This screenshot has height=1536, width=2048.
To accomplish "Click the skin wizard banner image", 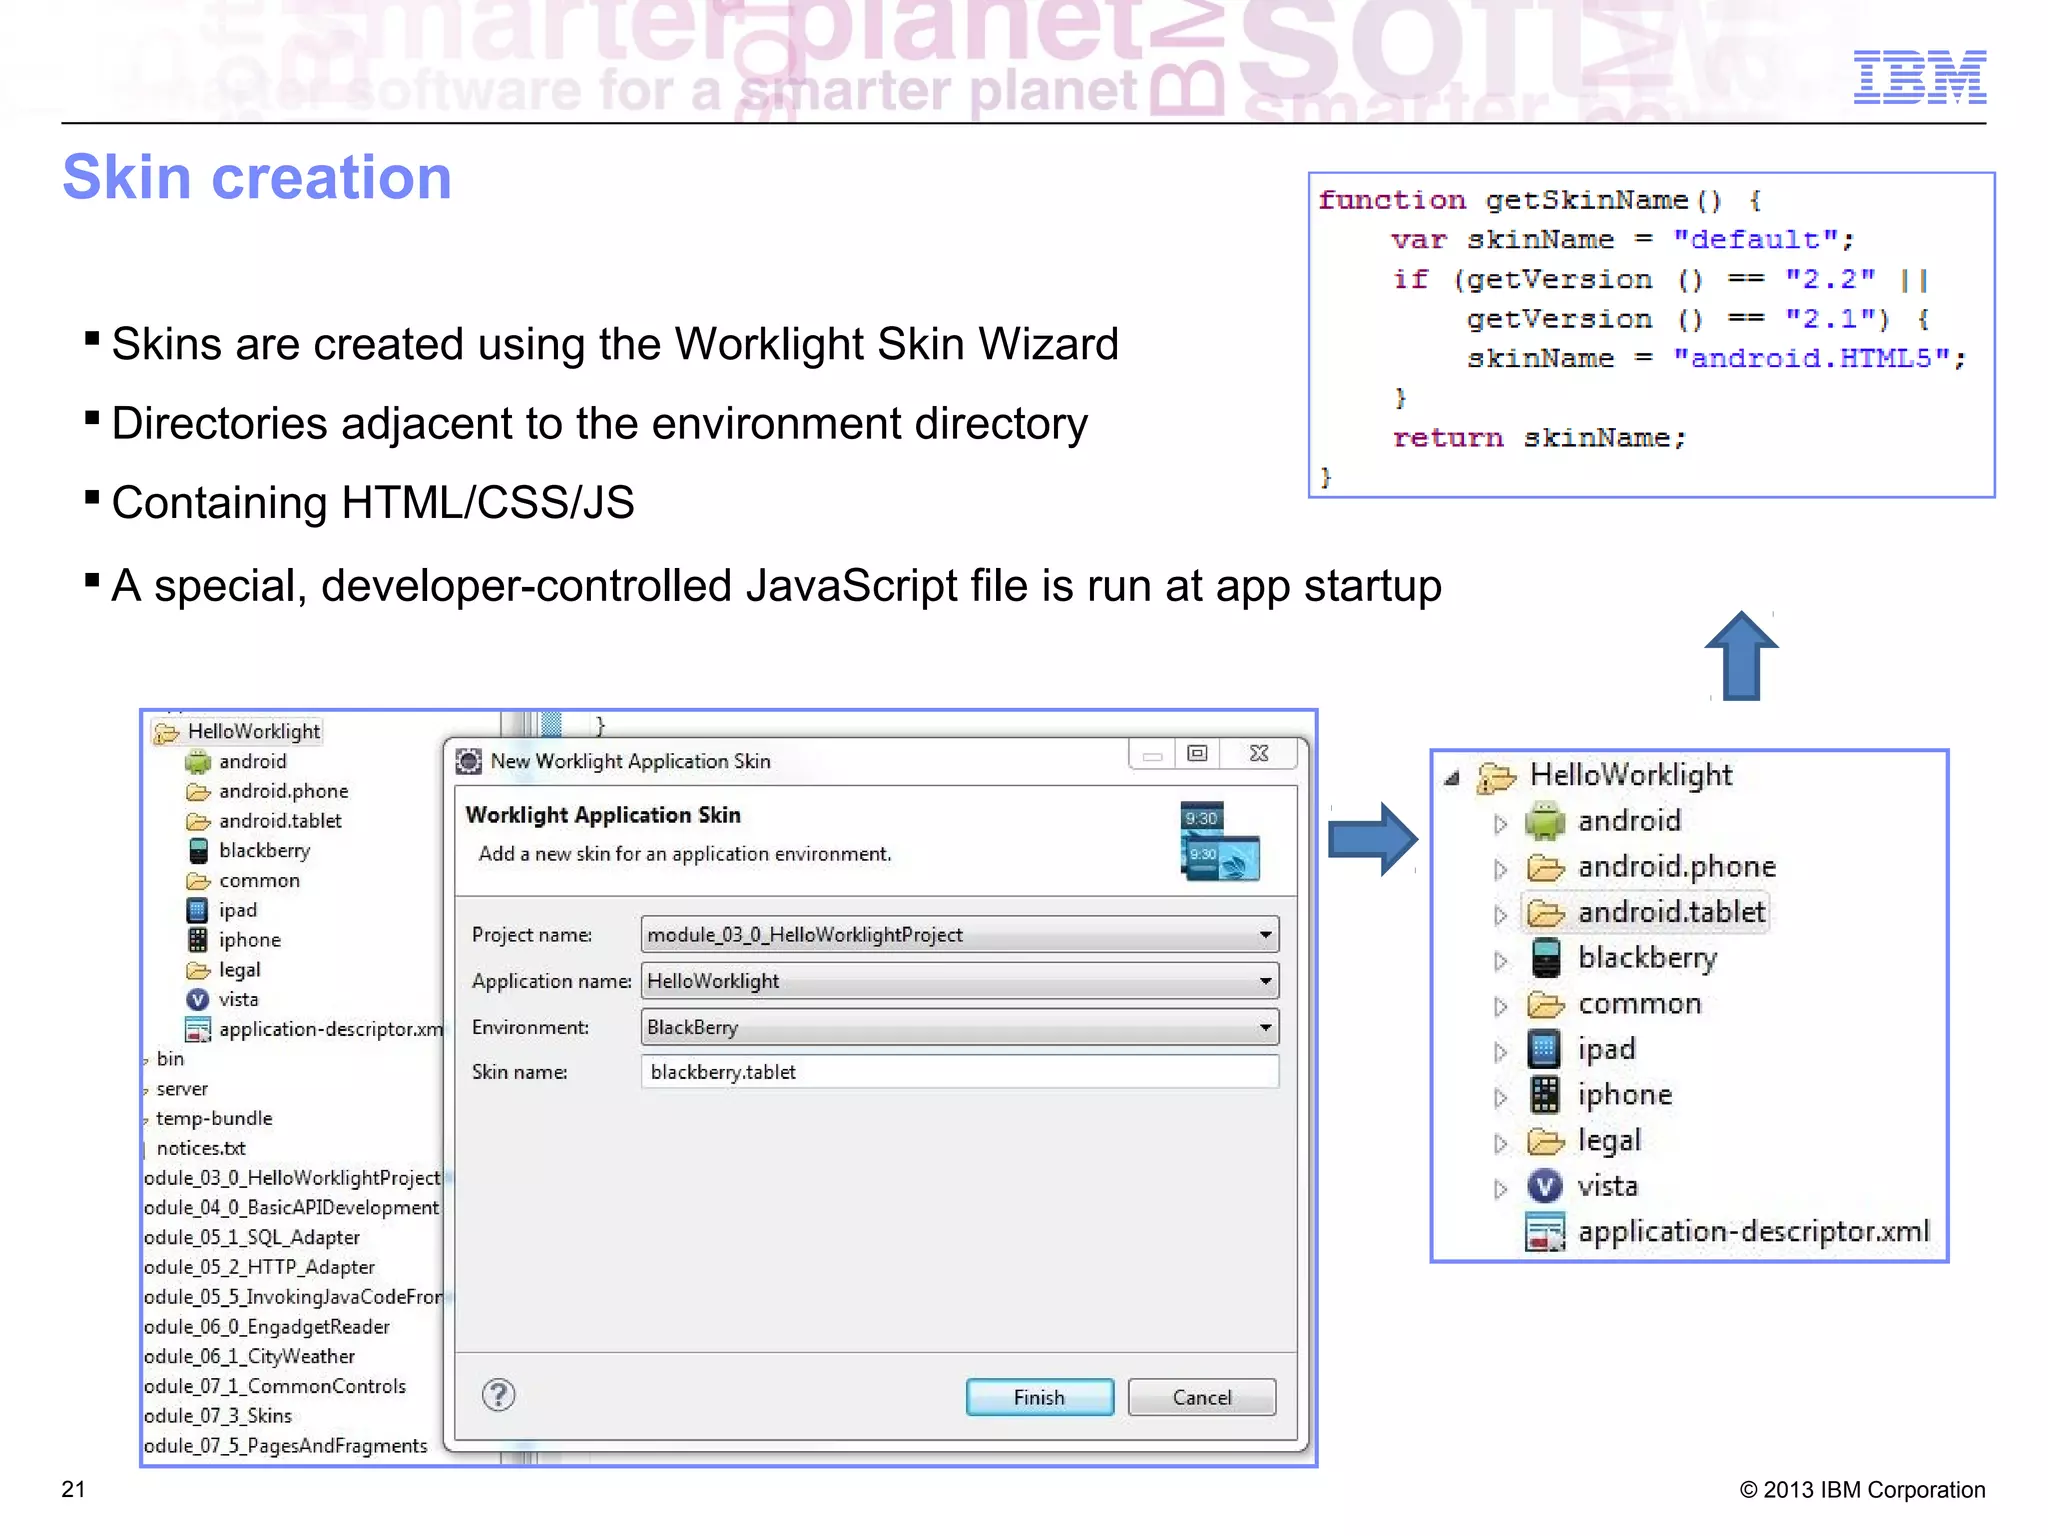I will click(1219, 841).
